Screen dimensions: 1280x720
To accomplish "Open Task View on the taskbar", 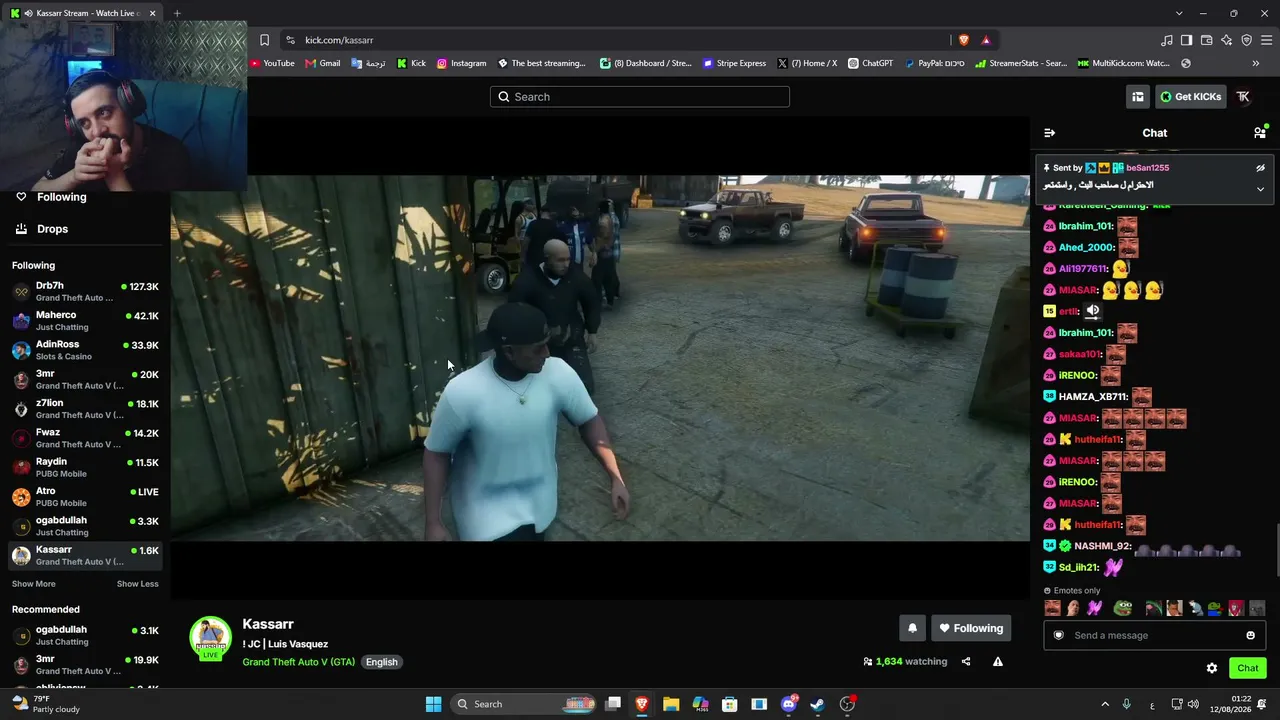I will (x=613, y=704).
